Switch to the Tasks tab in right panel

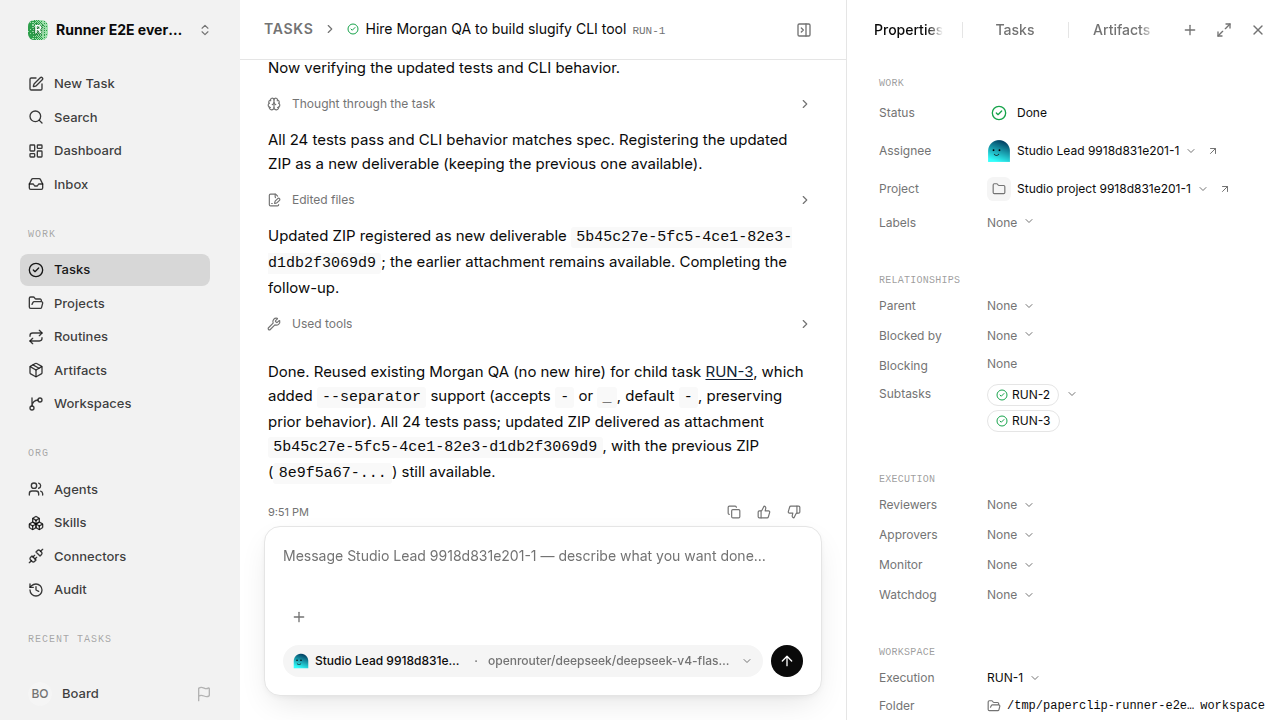pos(1015,30)
